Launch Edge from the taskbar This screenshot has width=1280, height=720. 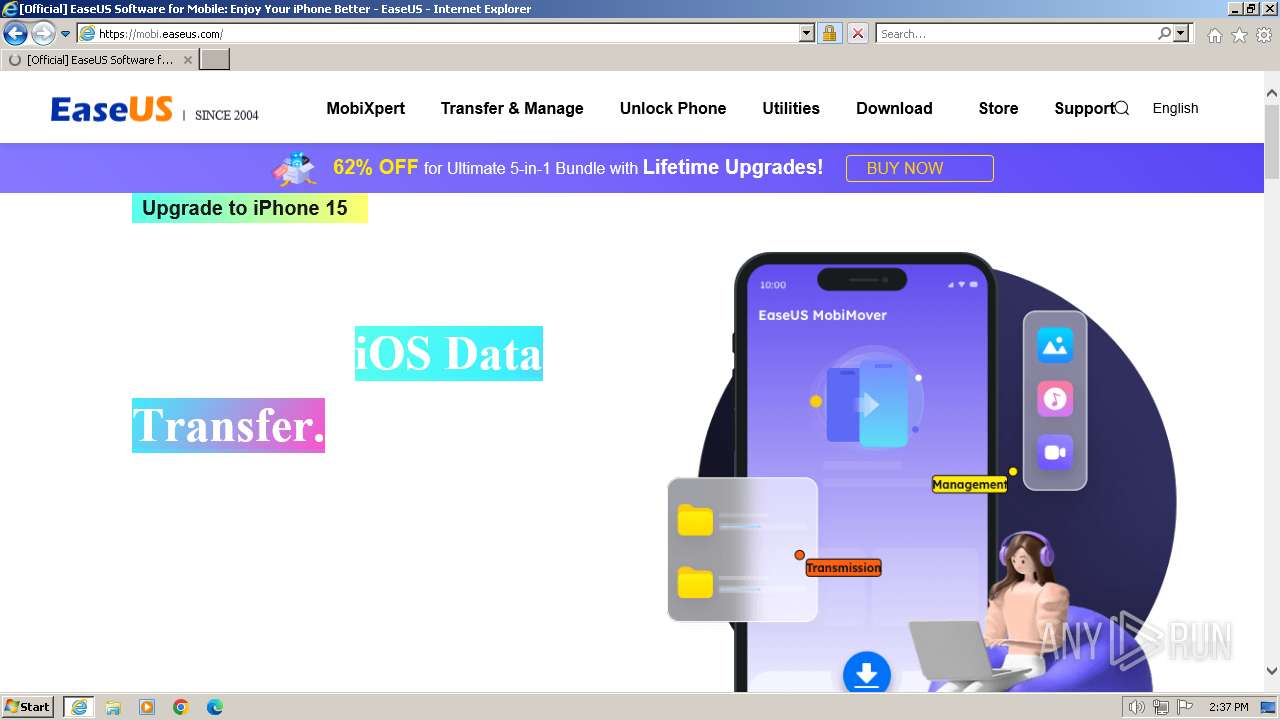coord(215,707)
